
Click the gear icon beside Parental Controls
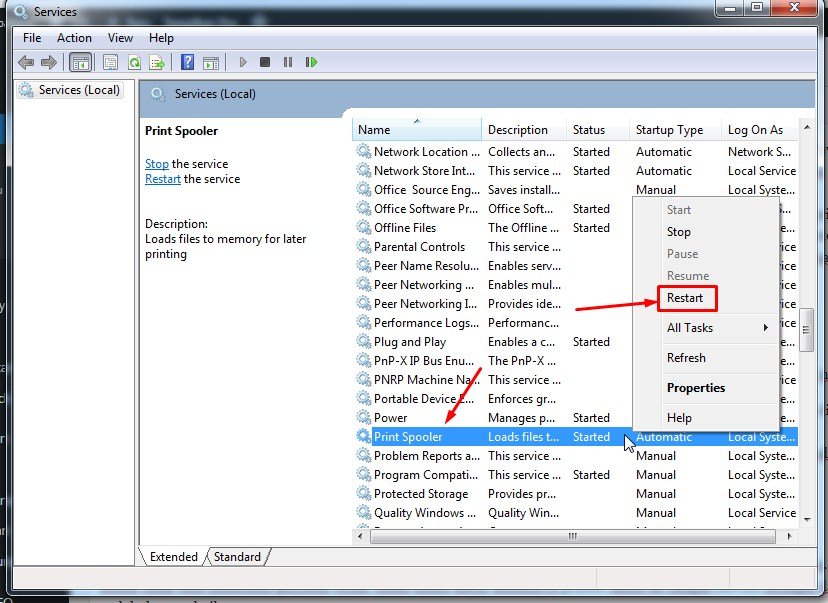(363, 247)
